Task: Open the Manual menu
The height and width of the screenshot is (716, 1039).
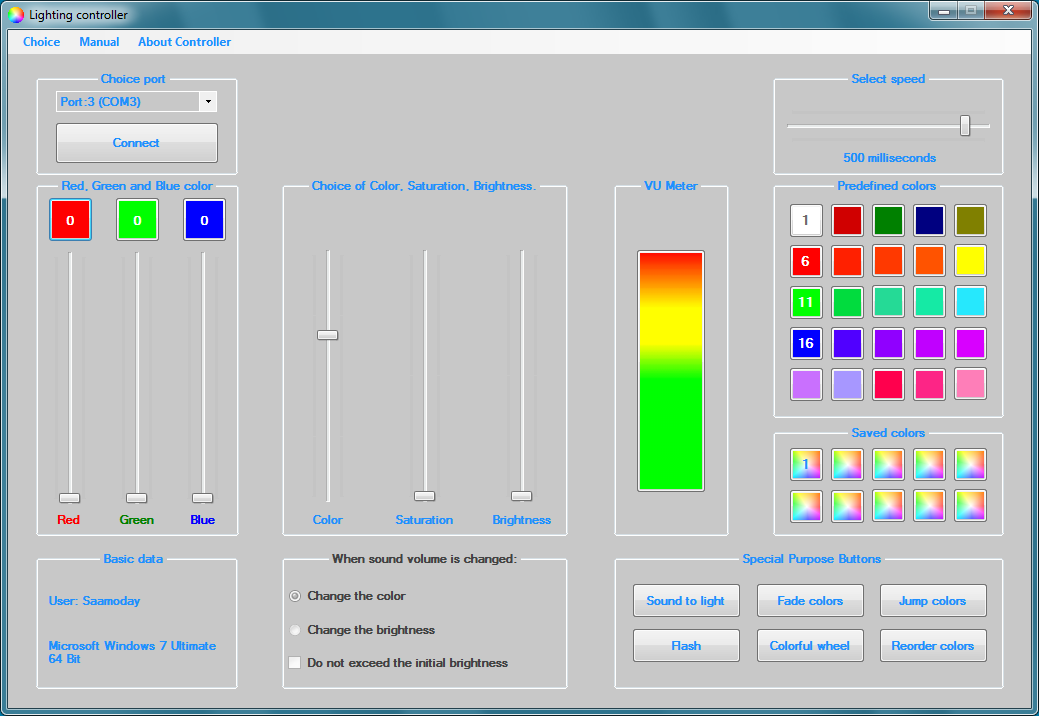Action: click(99, 42)
